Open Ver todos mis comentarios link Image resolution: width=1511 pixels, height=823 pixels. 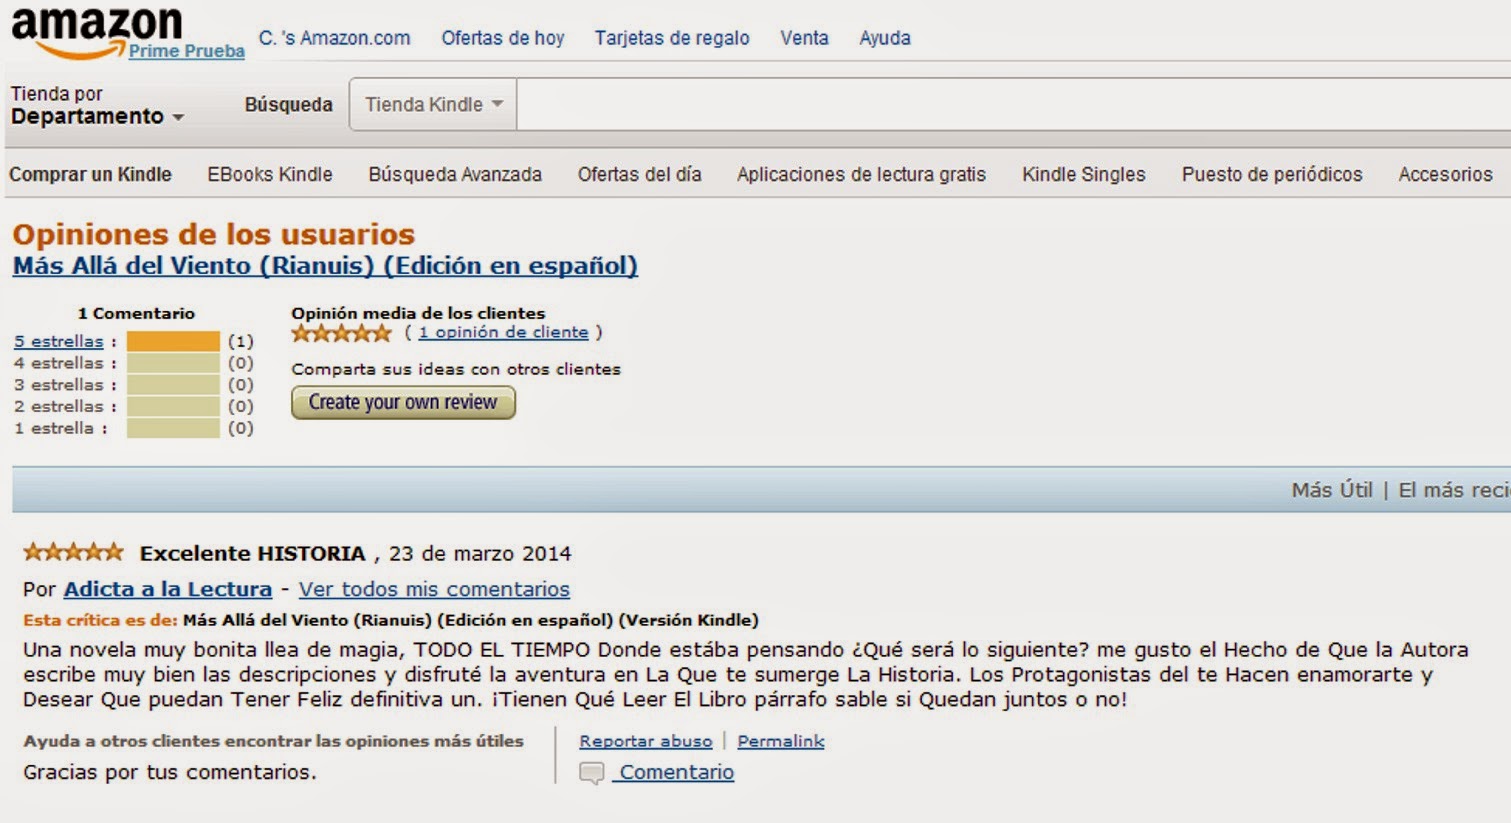(434, 589)
